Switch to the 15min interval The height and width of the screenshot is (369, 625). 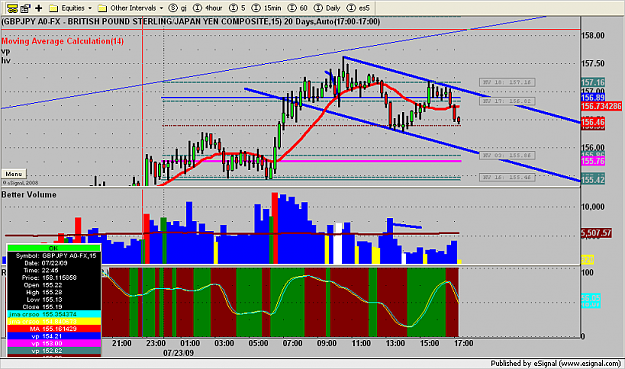267,8
